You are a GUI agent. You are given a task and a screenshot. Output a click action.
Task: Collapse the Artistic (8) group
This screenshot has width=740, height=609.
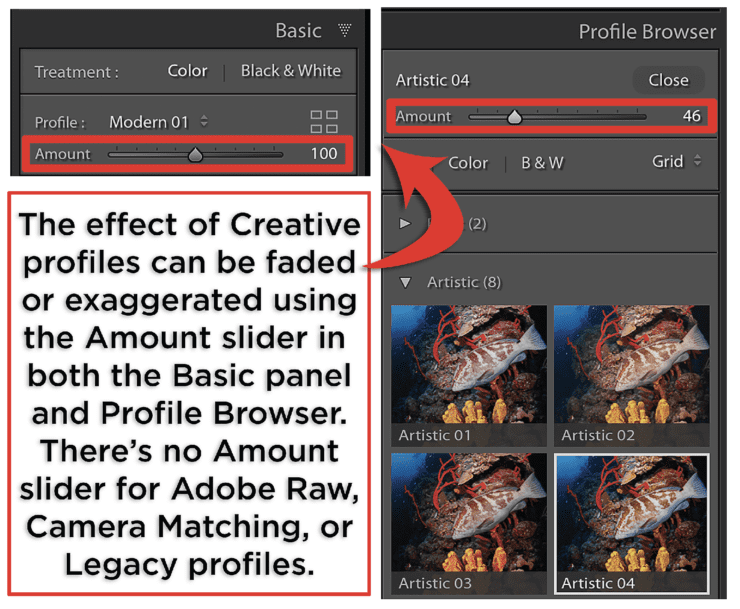[405, 282]
